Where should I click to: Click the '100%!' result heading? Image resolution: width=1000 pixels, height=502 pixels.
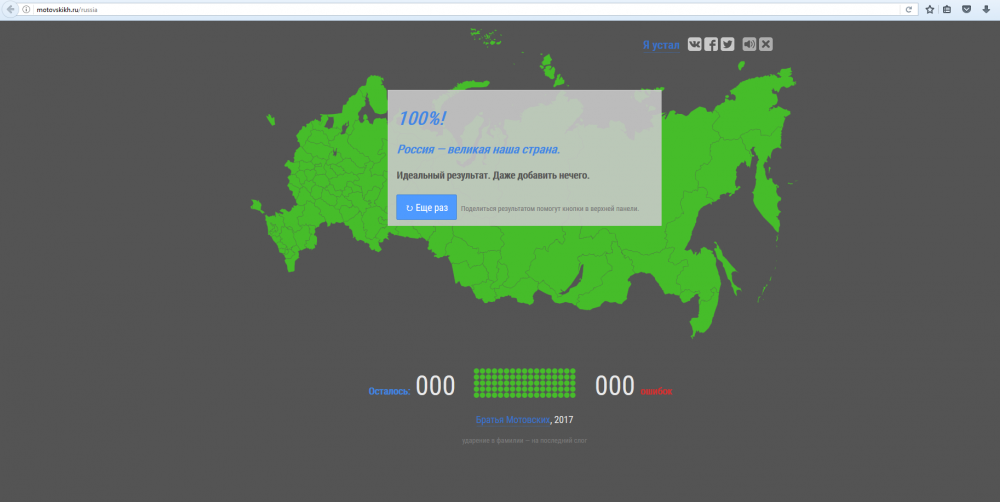click(422, 118)
